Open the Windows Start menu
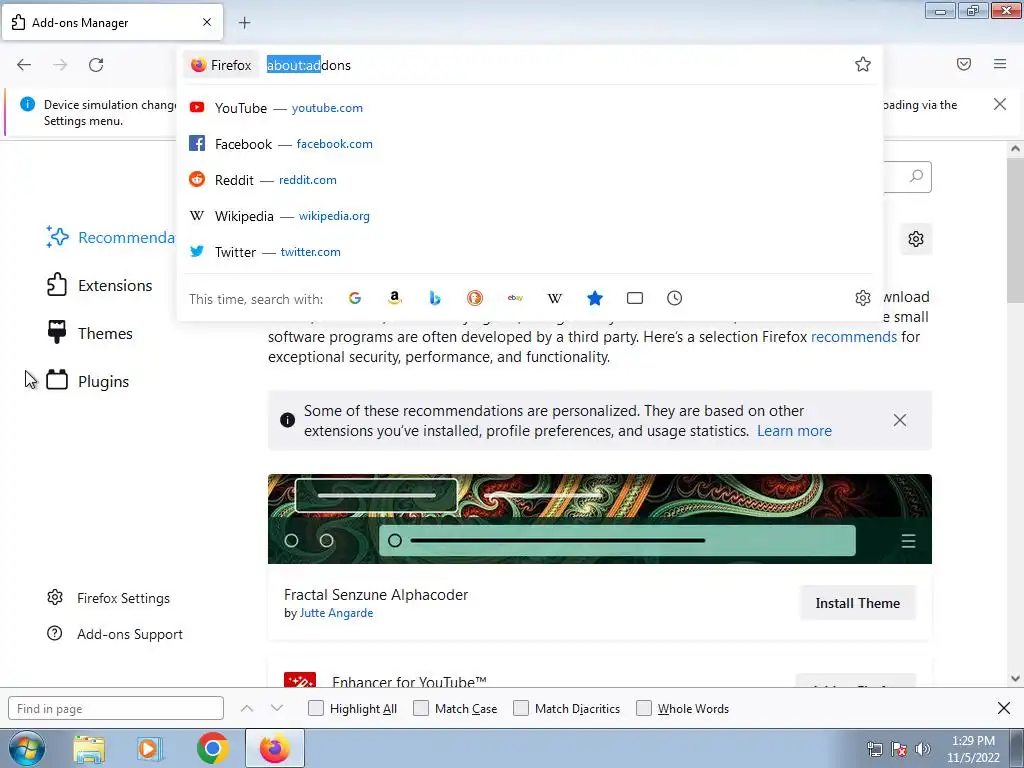This screenshot has height=768, width=1024. pyautogui.click(x=26, y=748)
